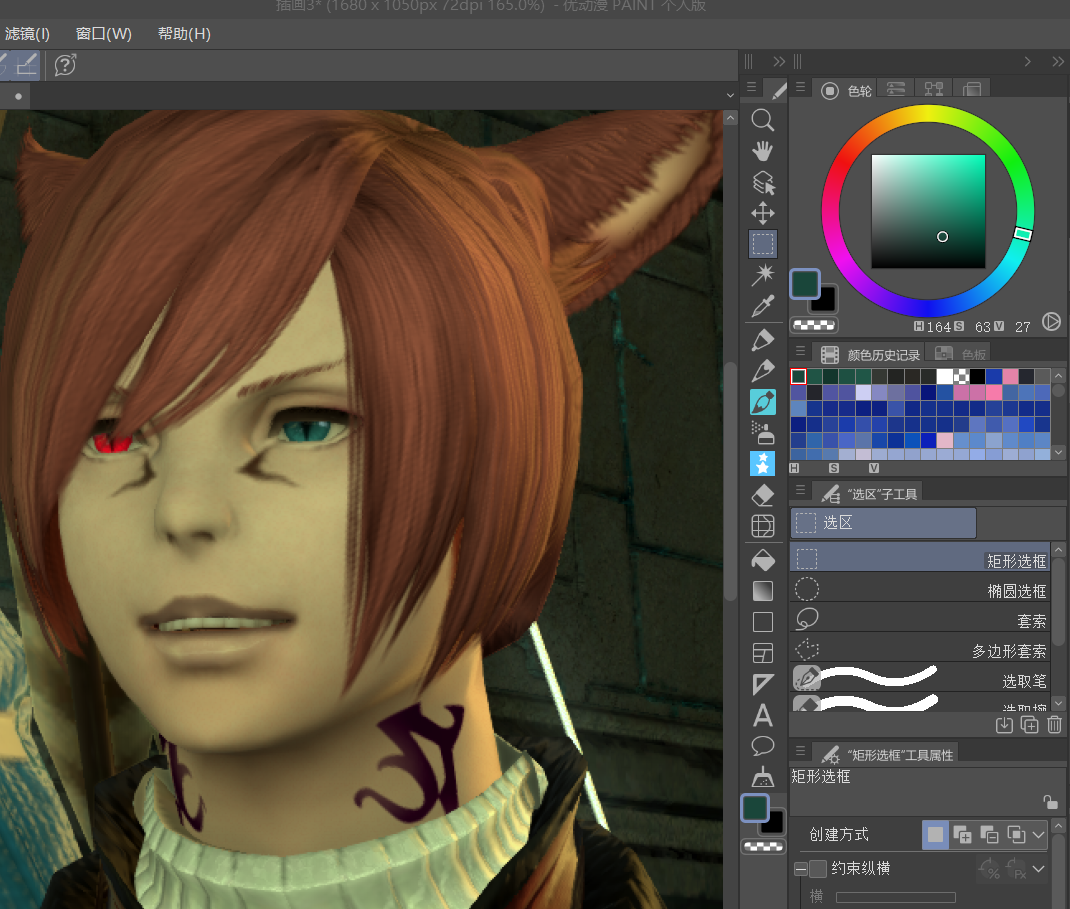Select the Hand move-view tool
The height and width of the screenshot is (909, 1070).
[x=762, y=151]
